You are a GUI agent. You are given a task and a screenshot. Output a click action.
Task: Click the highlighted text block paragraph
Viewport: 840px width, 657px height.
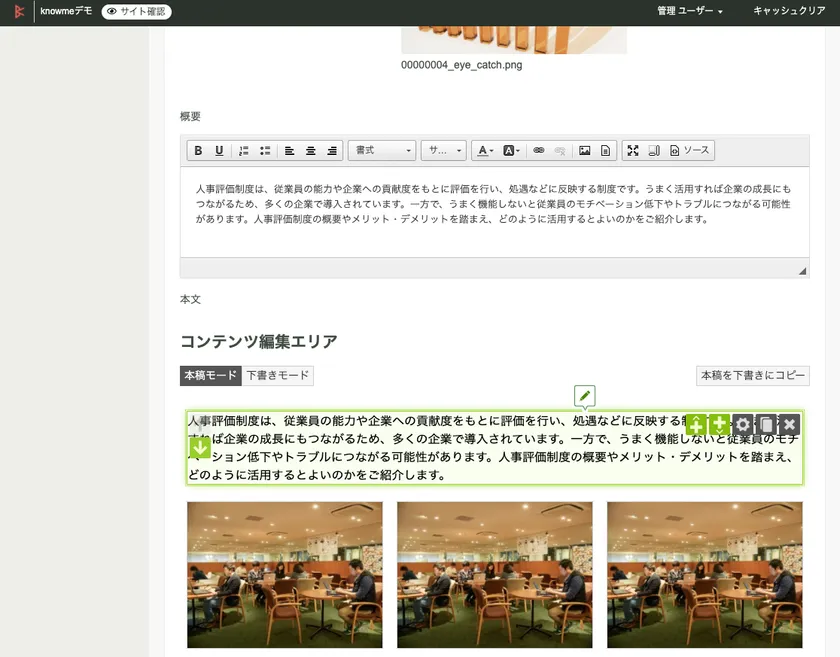pyautogui.click(x=494, y=448)
